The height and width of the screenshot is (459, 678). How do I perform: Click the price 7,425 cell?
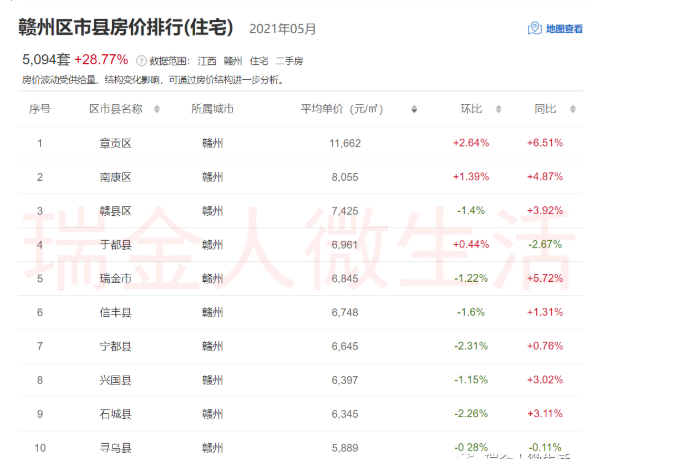click(x=345, y=211)
